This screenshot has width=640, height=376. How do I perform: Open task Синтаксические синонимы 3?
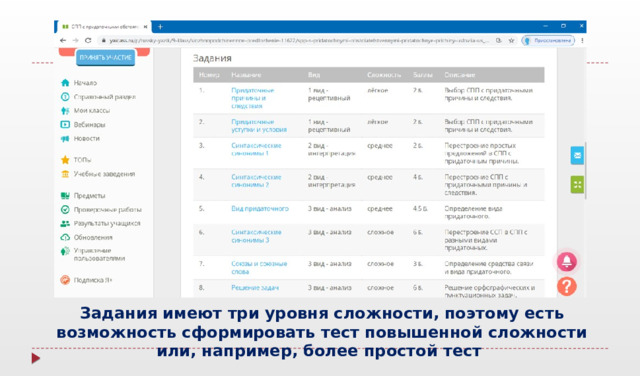coord(256,236)
